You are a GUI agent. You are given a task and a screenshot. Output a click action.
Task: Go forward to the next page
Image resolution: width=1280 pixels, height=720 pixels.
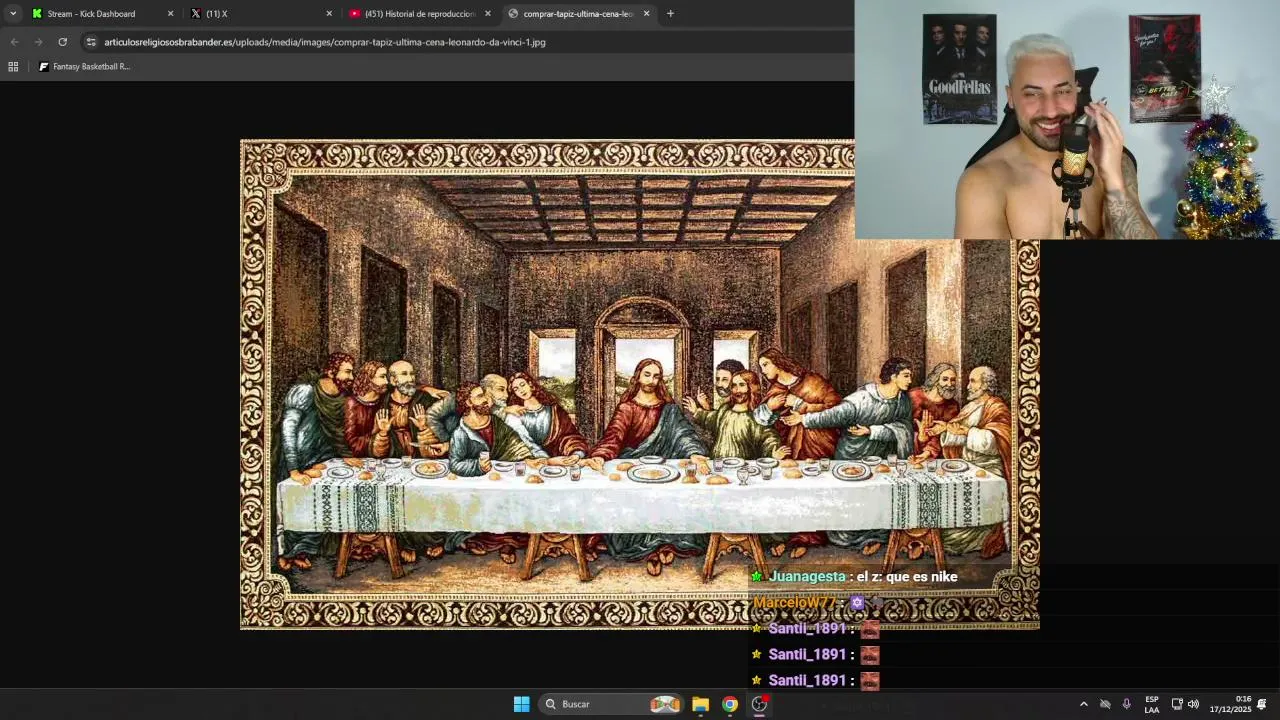(38, 42)
